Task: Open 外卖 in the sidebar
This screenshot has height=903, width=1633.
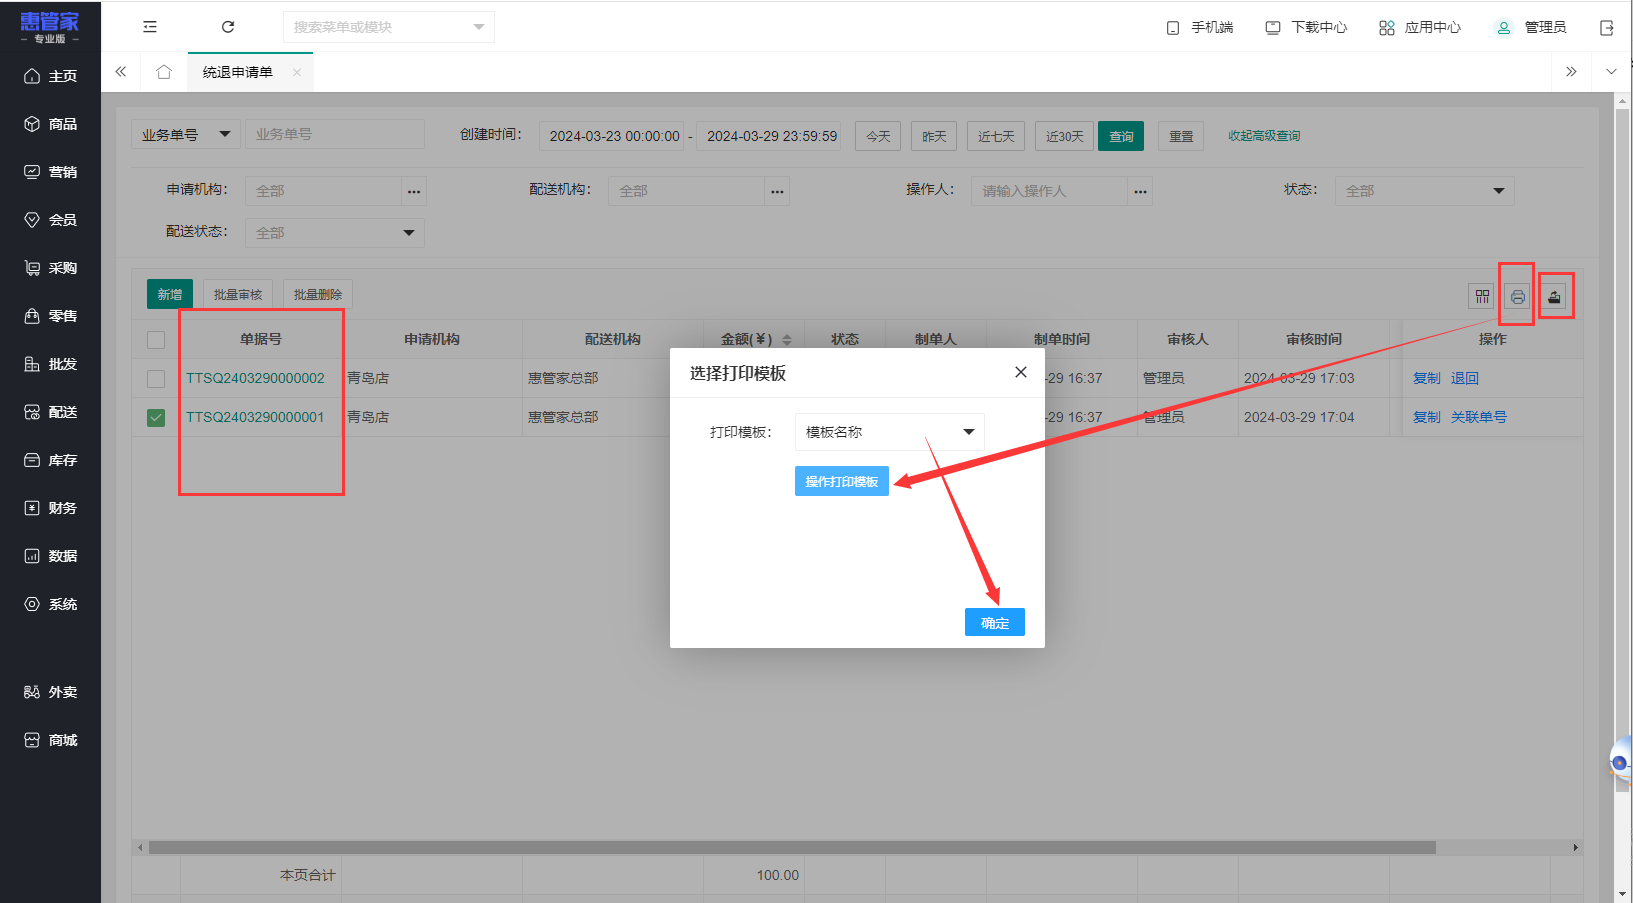Action: (50, 692)
